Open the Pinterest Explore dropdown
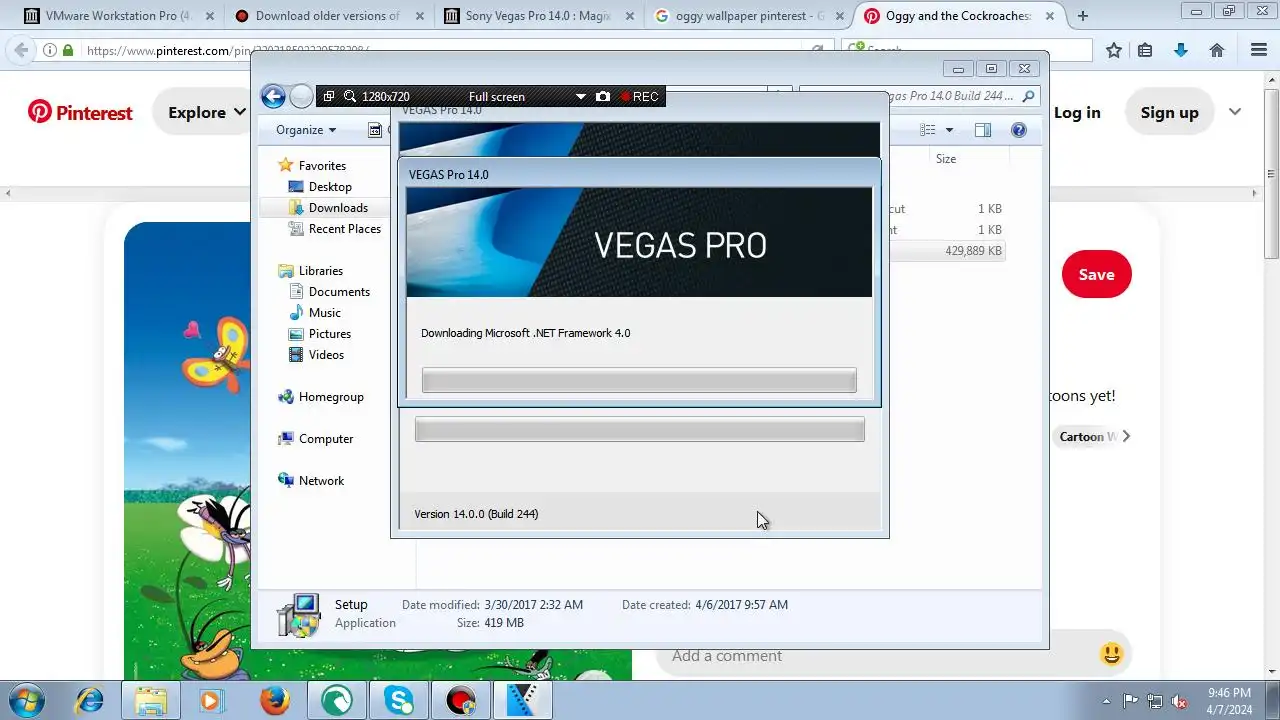This screenshot has width=1280, height=720. (x=206, y=112)
